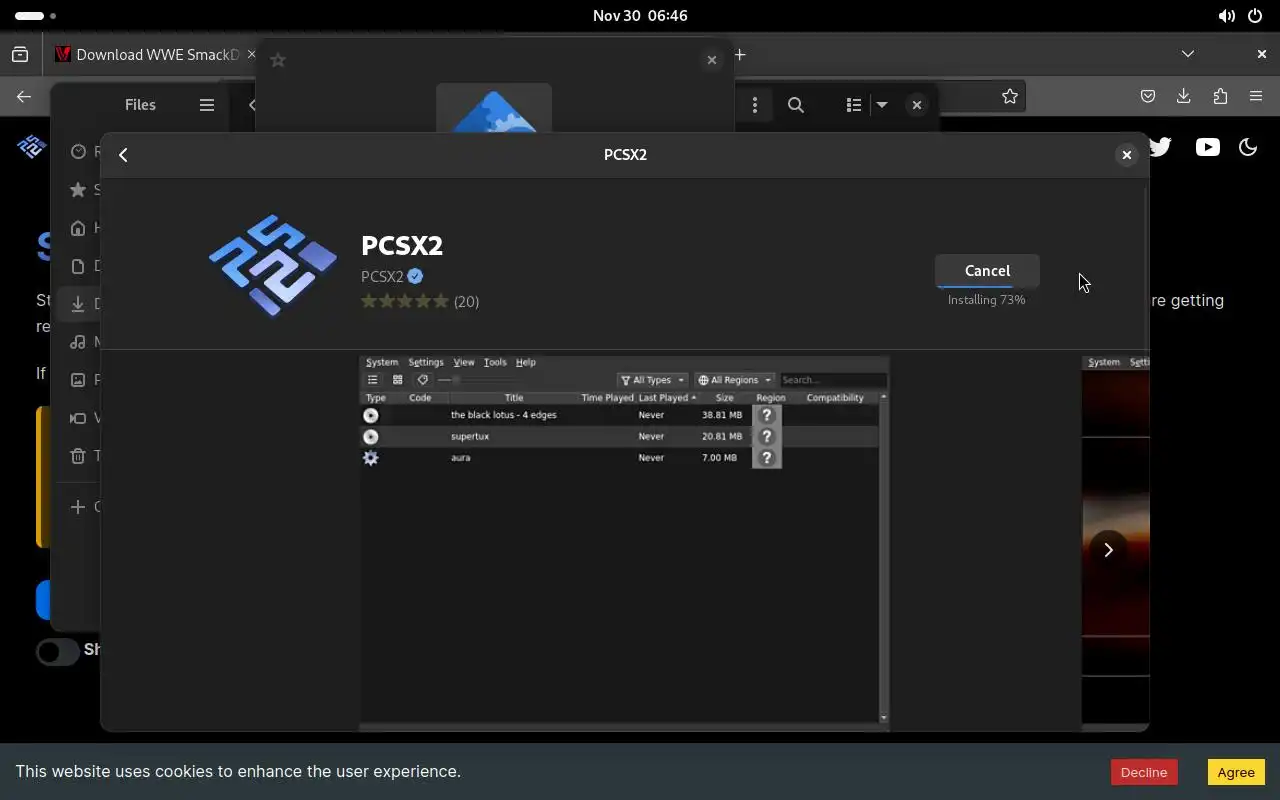Close the middle software dialog

(x=712, y=60)
